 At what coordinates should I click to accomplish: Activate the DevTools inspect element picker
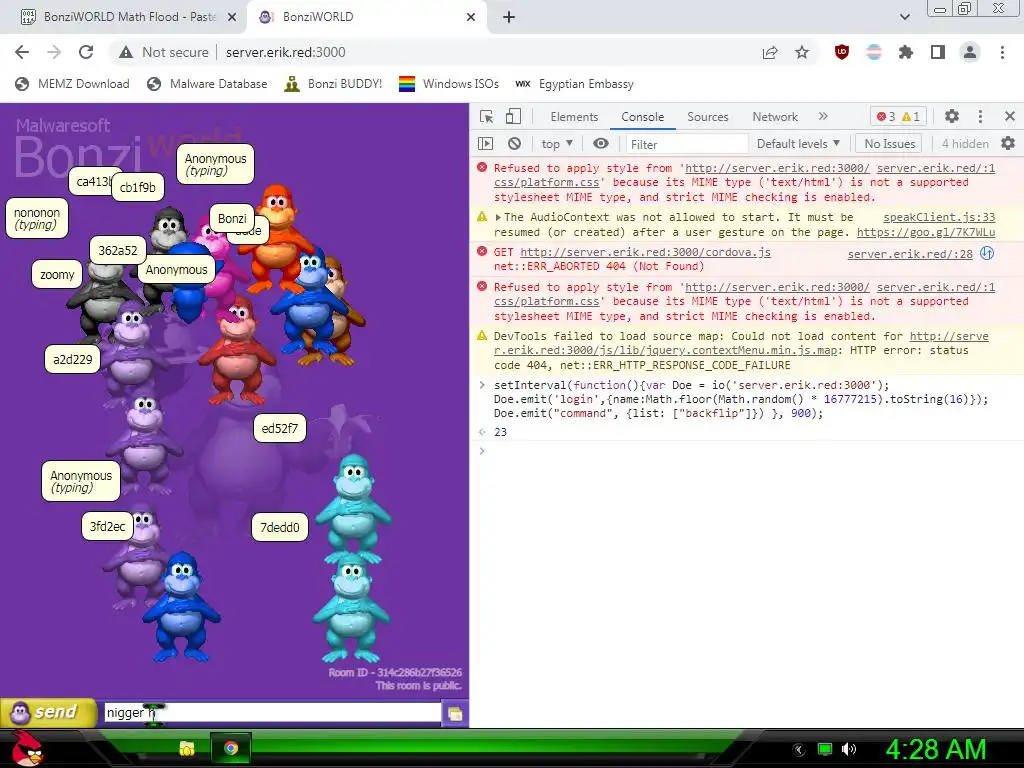click(x=487, y=116)
